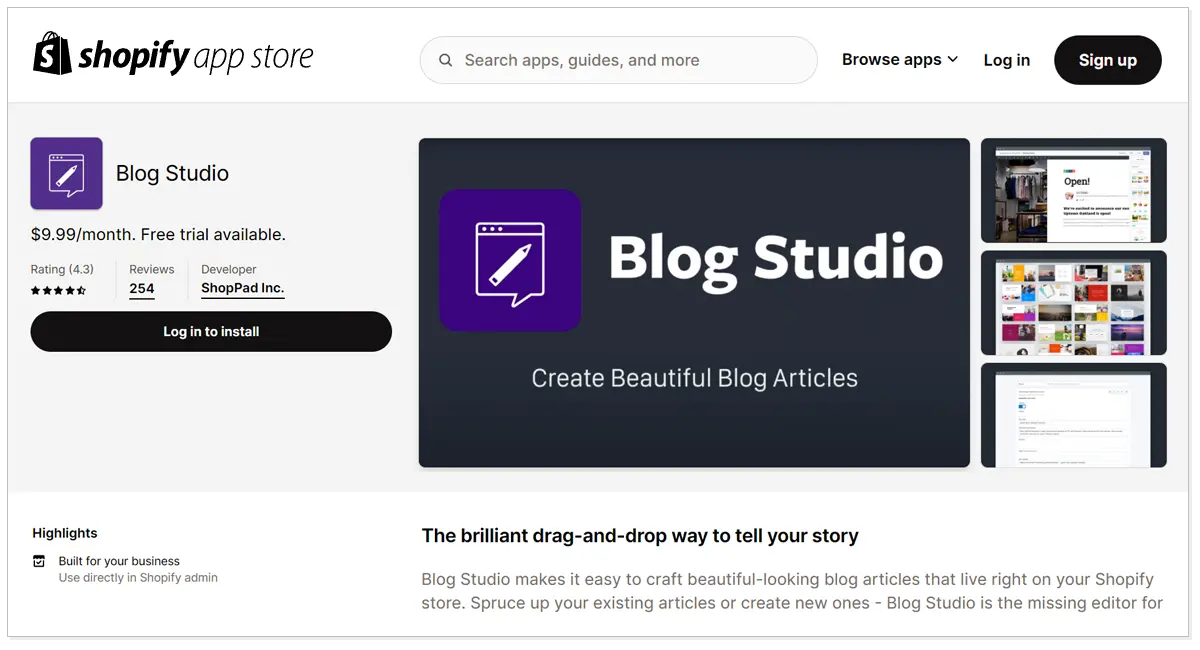1200x650 pixels.
Task: Click the "Reviews" label
Action: coord(152,269)
